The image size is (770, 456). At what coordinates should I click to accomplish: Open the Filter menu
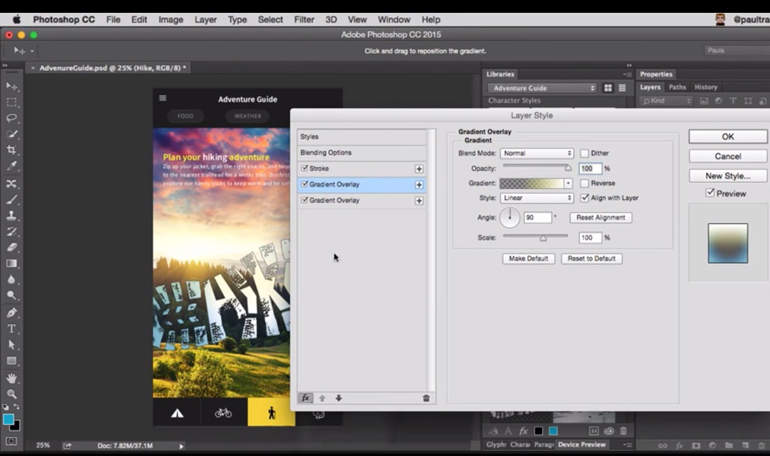pyautogui.click(x=304, y=19)
